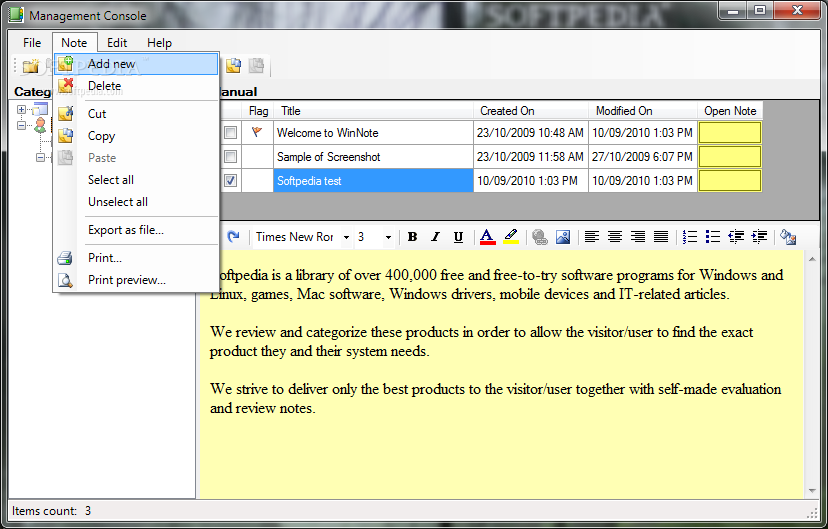Image resolution: width=828 pixels, height=529 pixels.
Task: Choose Copy from Note menu
Action: pyautogui.click(x=136, y=136)
